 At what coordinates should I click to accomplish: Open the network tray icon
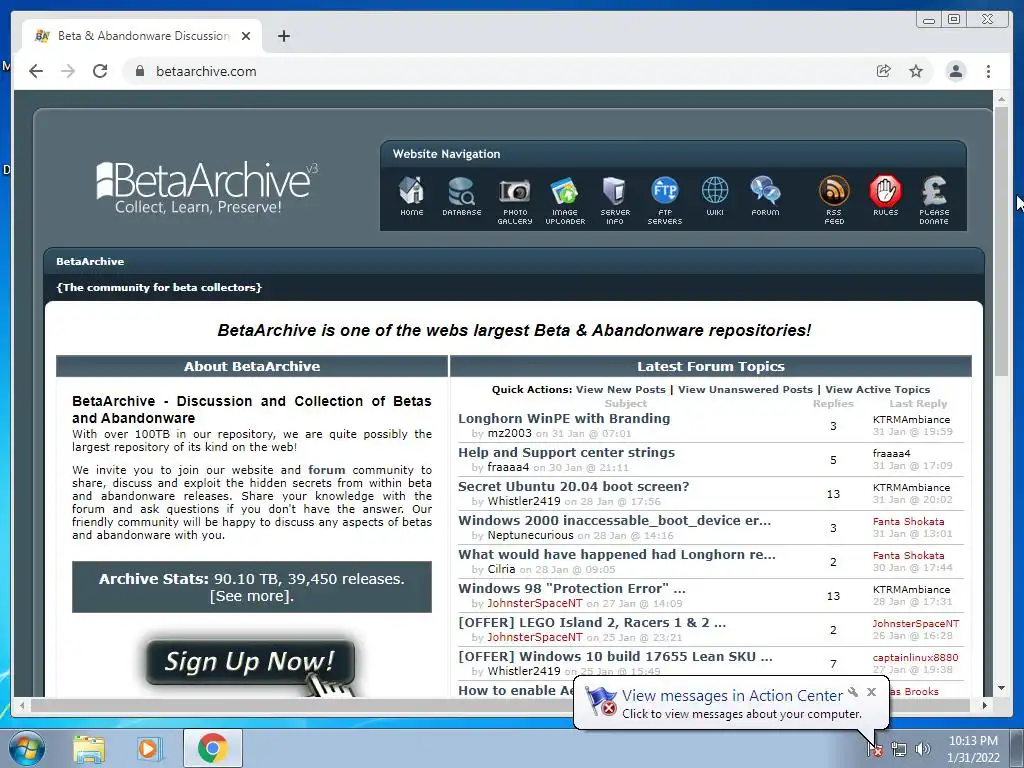[899, 749]
